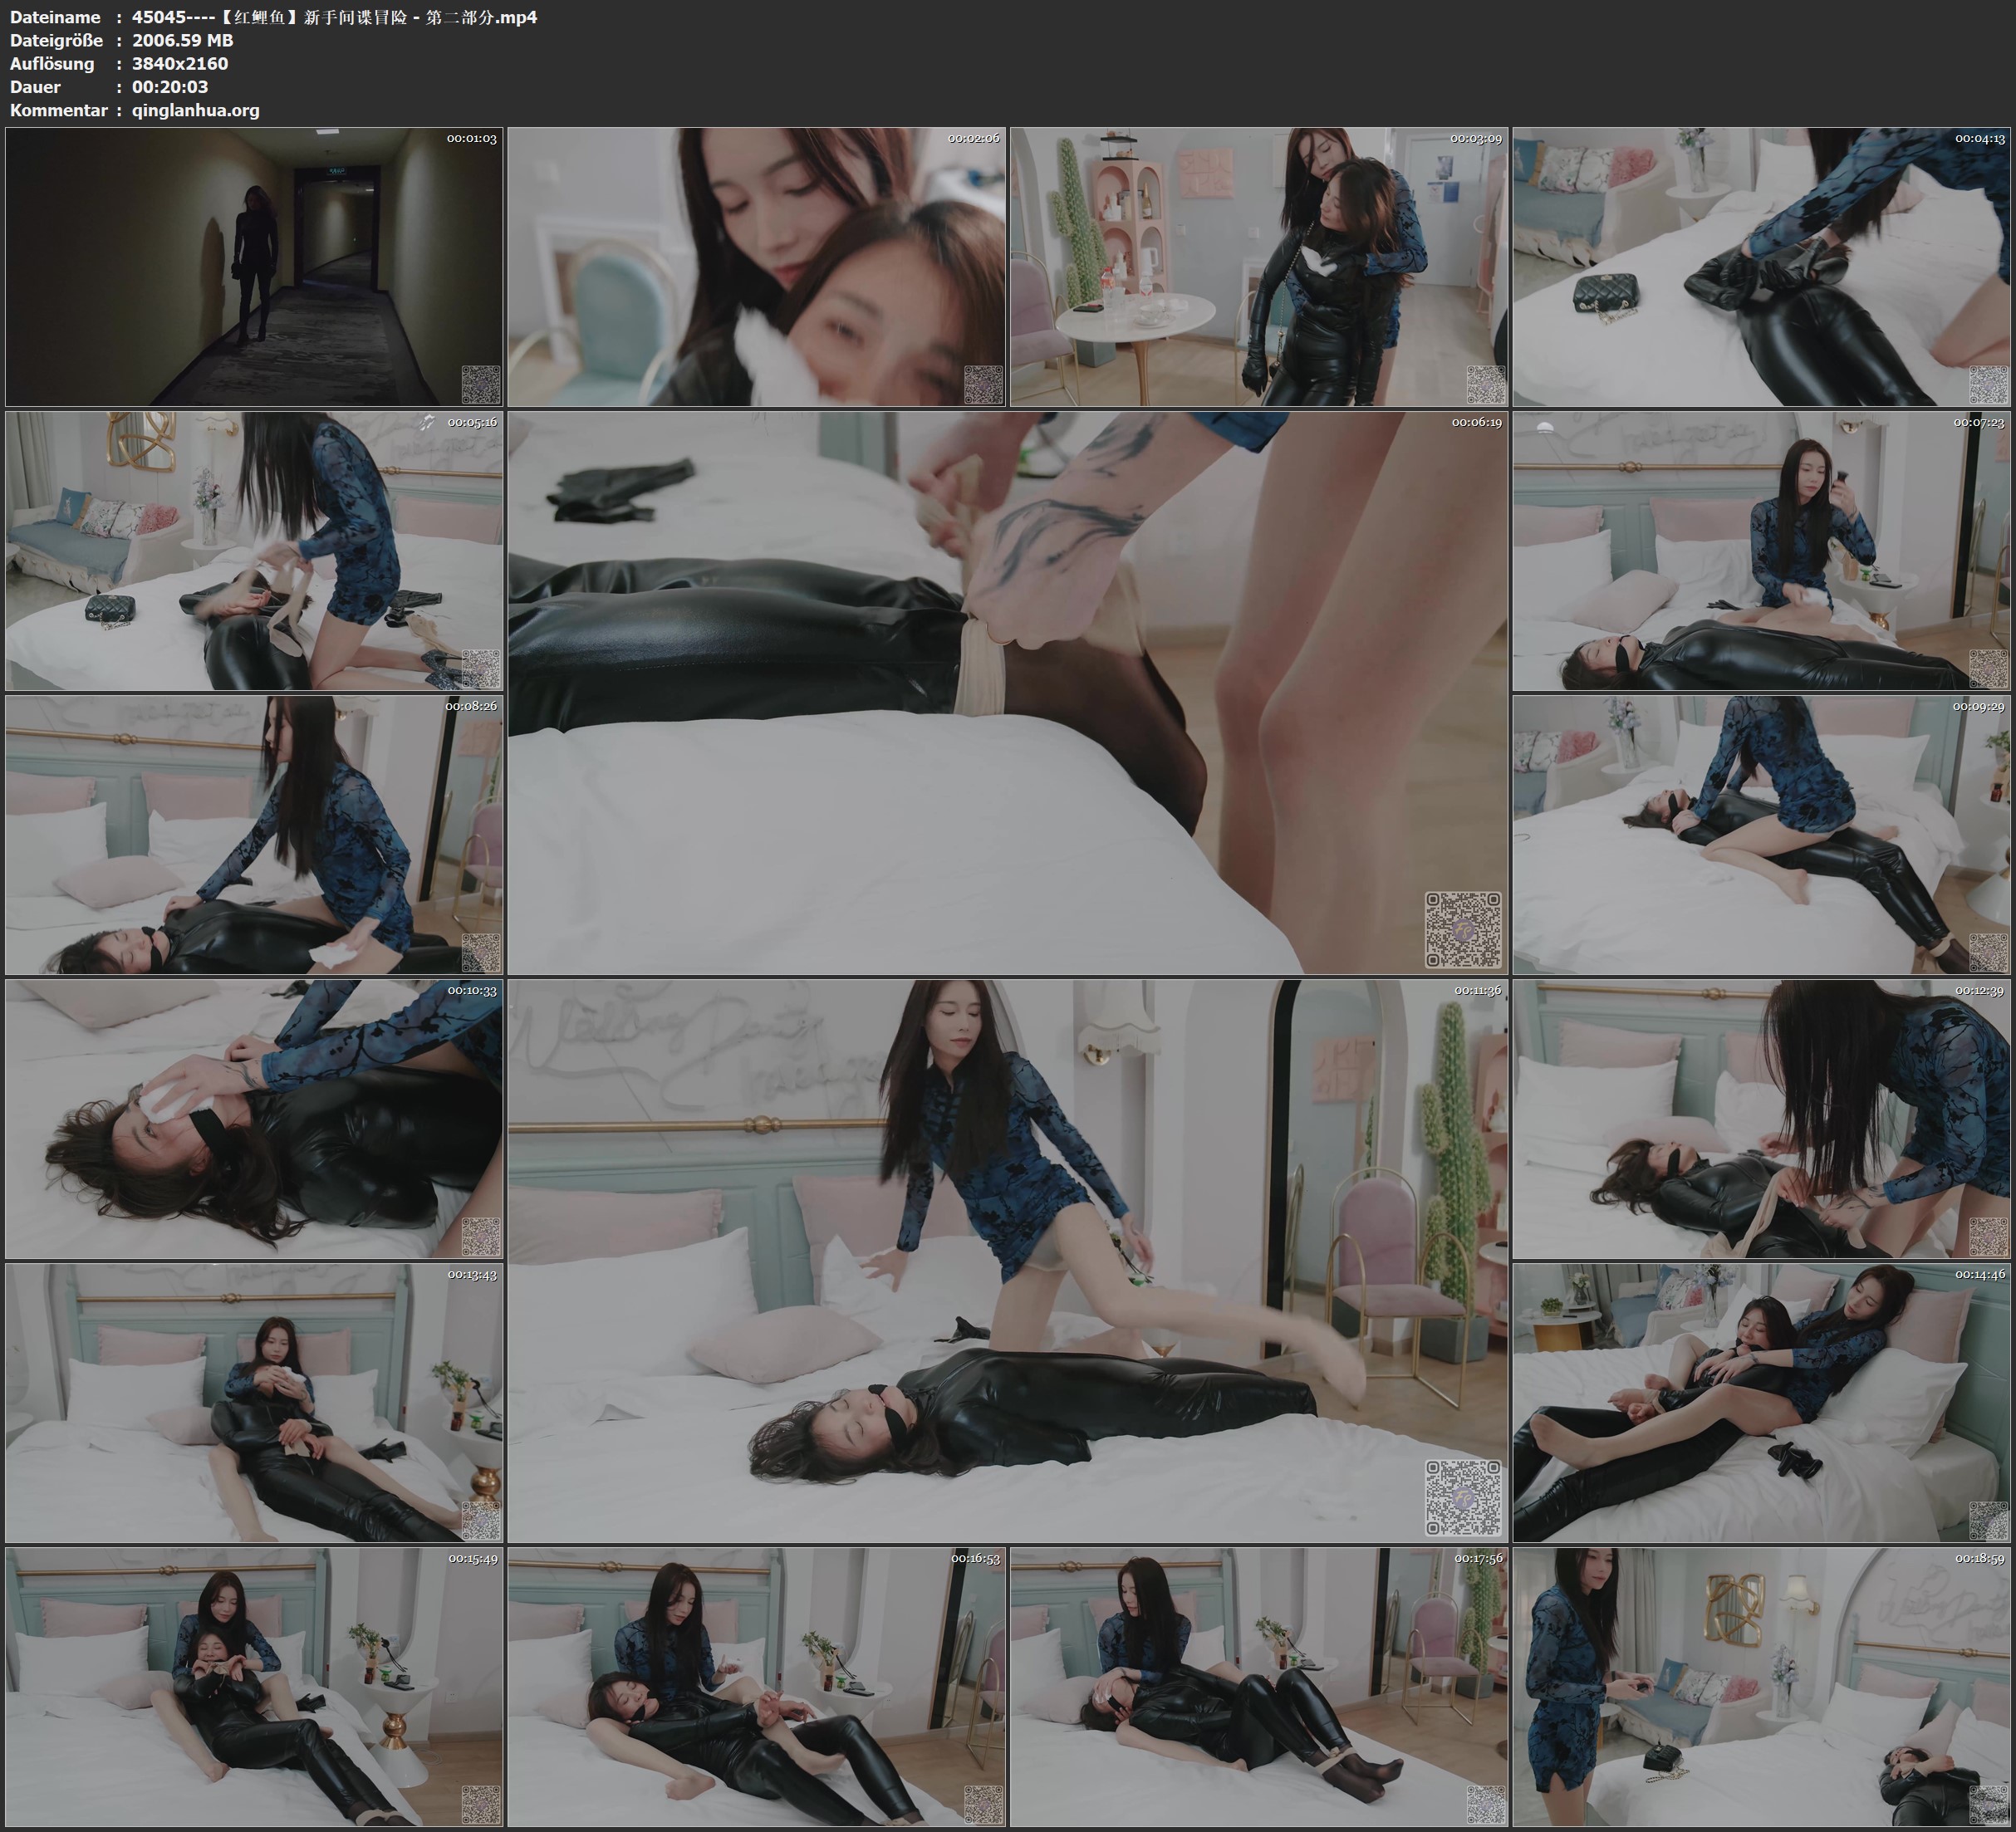Click the qinglanhua.org comment link
This screenshot has width=2016, height=1832.
(x=195, y=110)
